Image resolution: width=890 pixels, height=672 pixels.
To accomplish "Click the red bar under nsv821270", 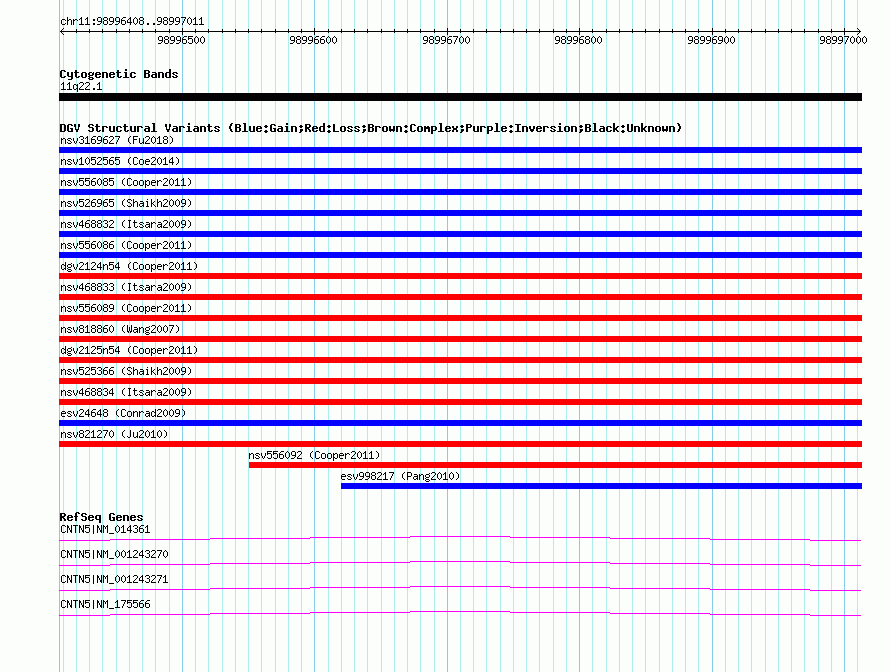I will pyautogui.click(x=460, y=444).
